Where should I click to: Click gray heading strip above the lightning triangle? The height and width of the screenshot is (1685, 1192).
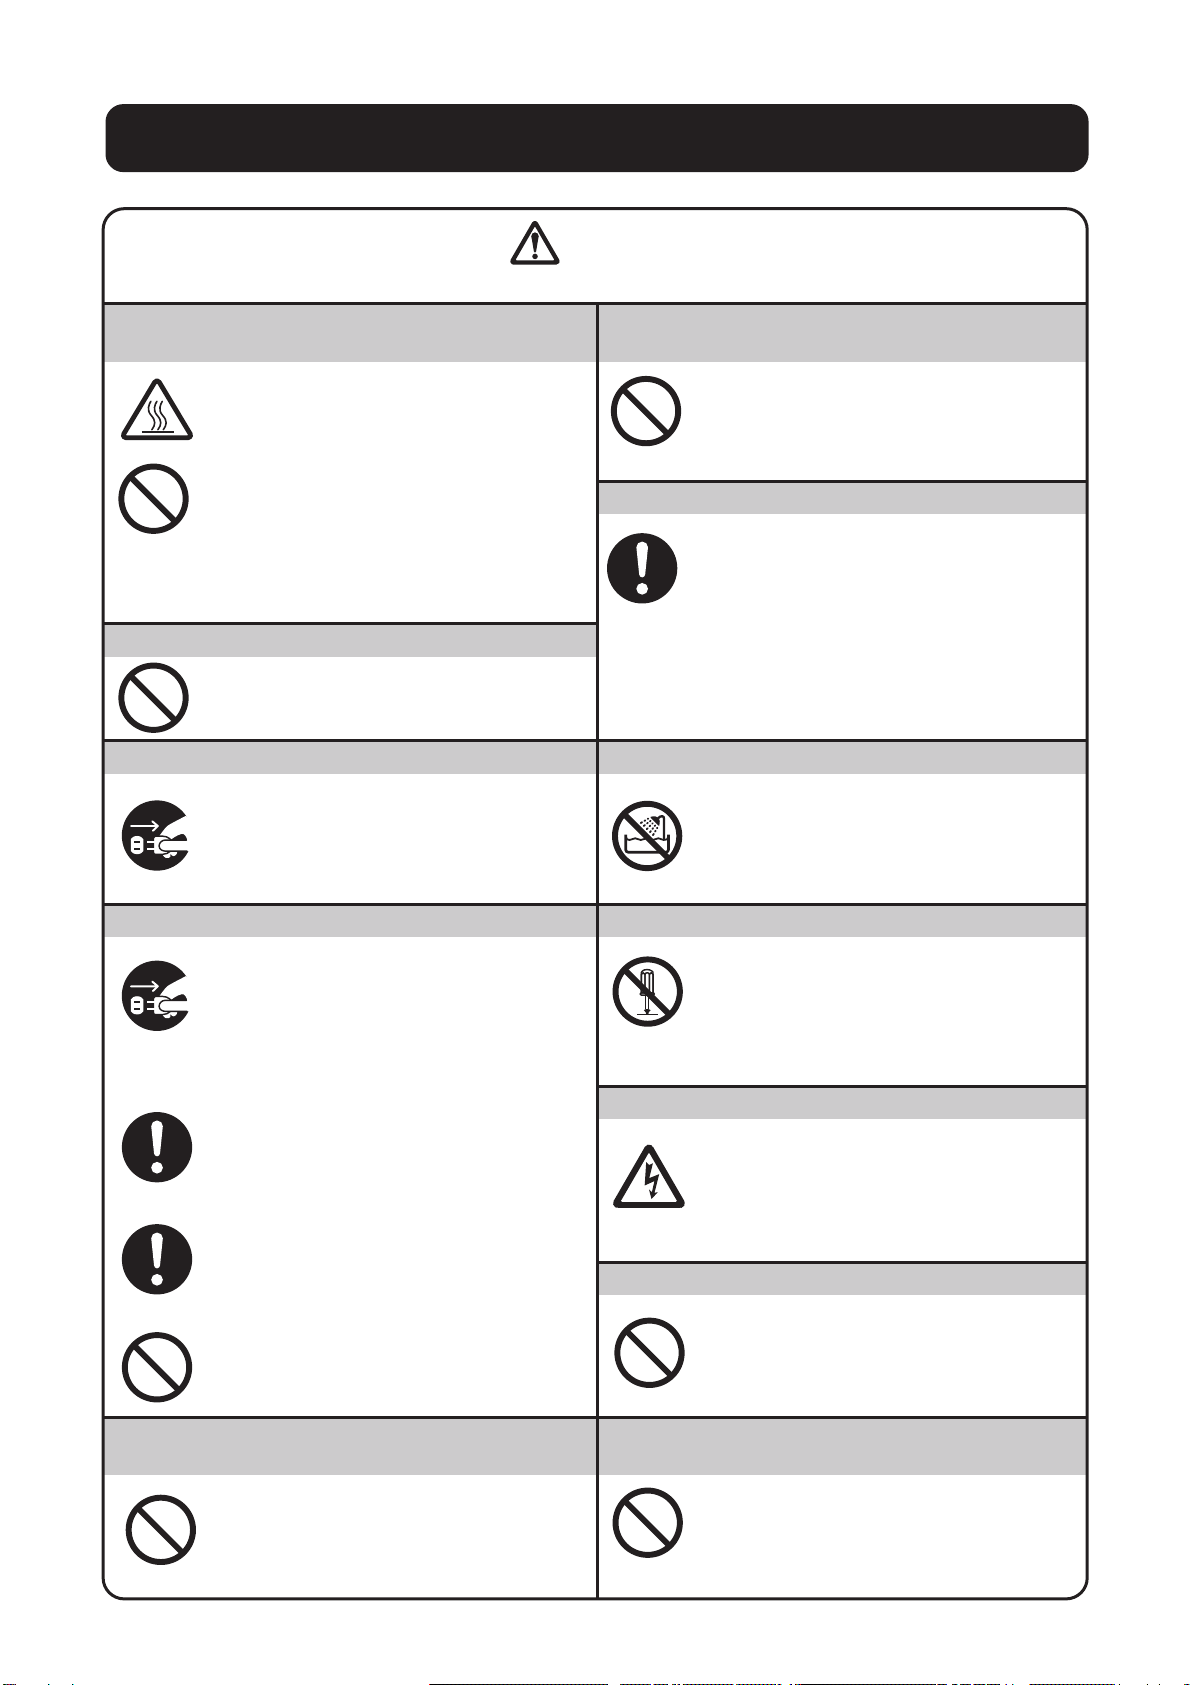tap(842, 1104)
